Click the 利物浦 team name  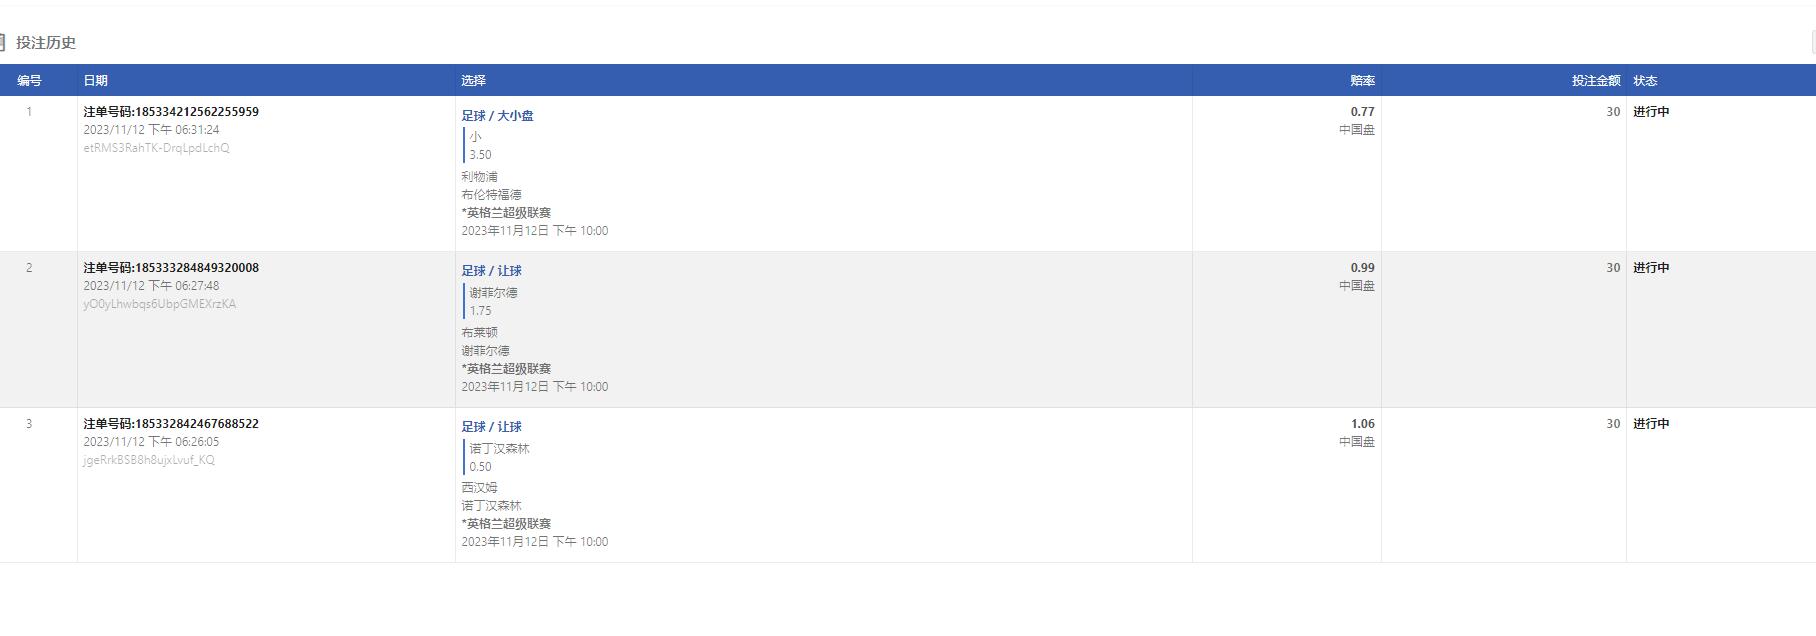[479, 177]
